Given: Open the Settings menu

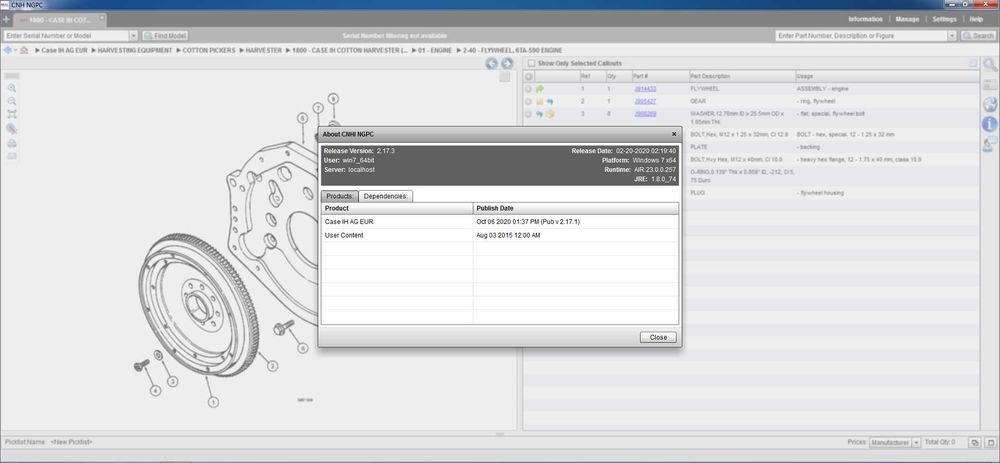Looking at the screenshot, I should point(945,19).
